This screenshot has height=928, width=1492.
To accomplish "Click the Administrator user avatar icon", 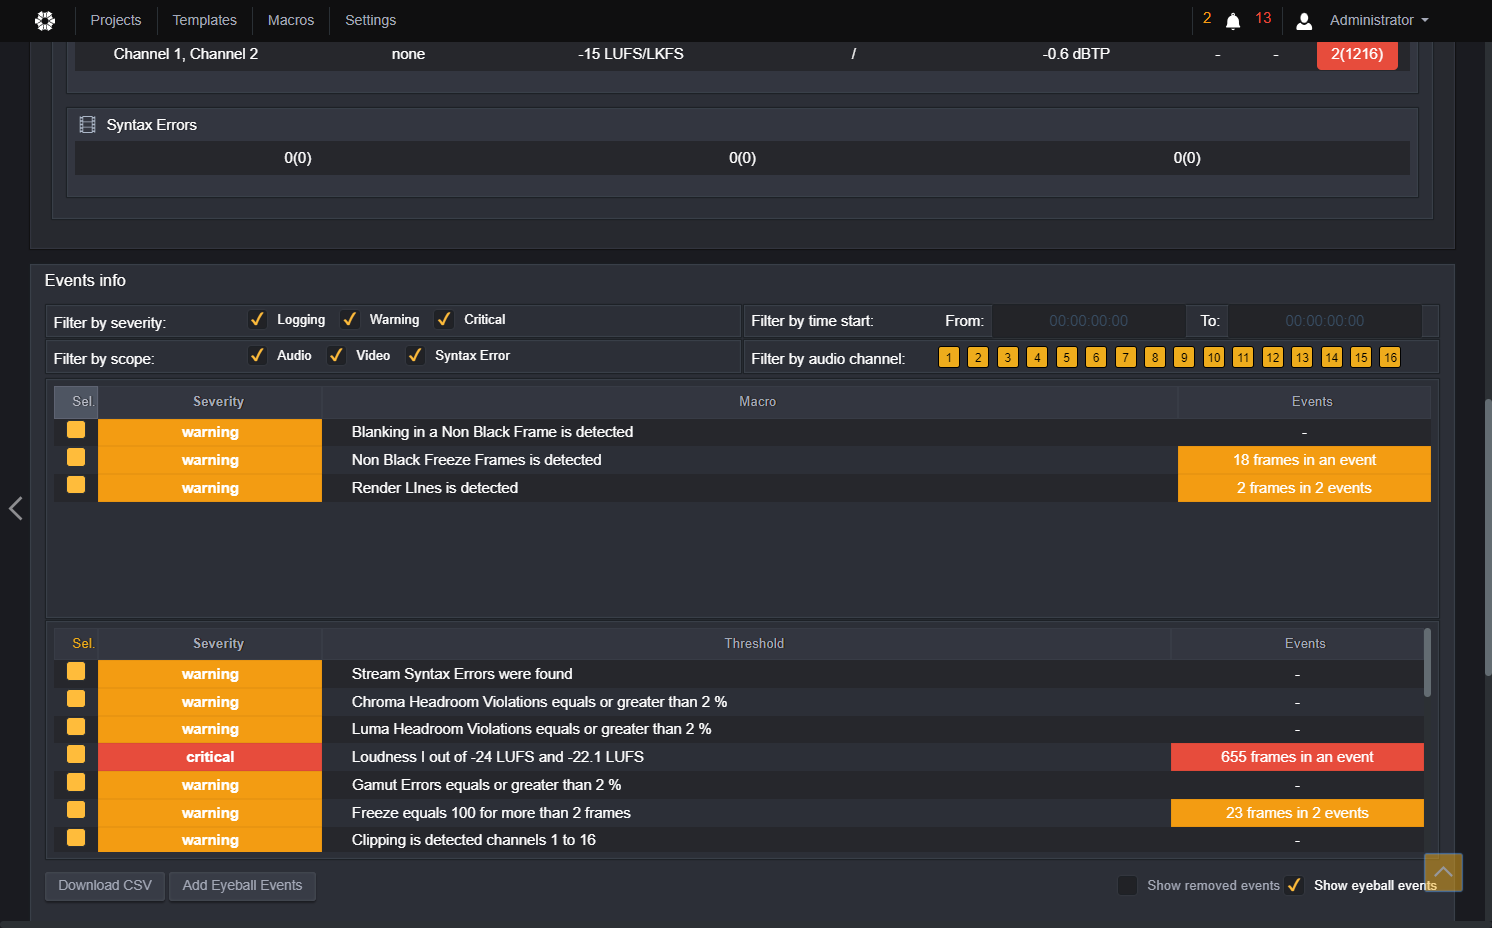I will (x=1304, y=21).
